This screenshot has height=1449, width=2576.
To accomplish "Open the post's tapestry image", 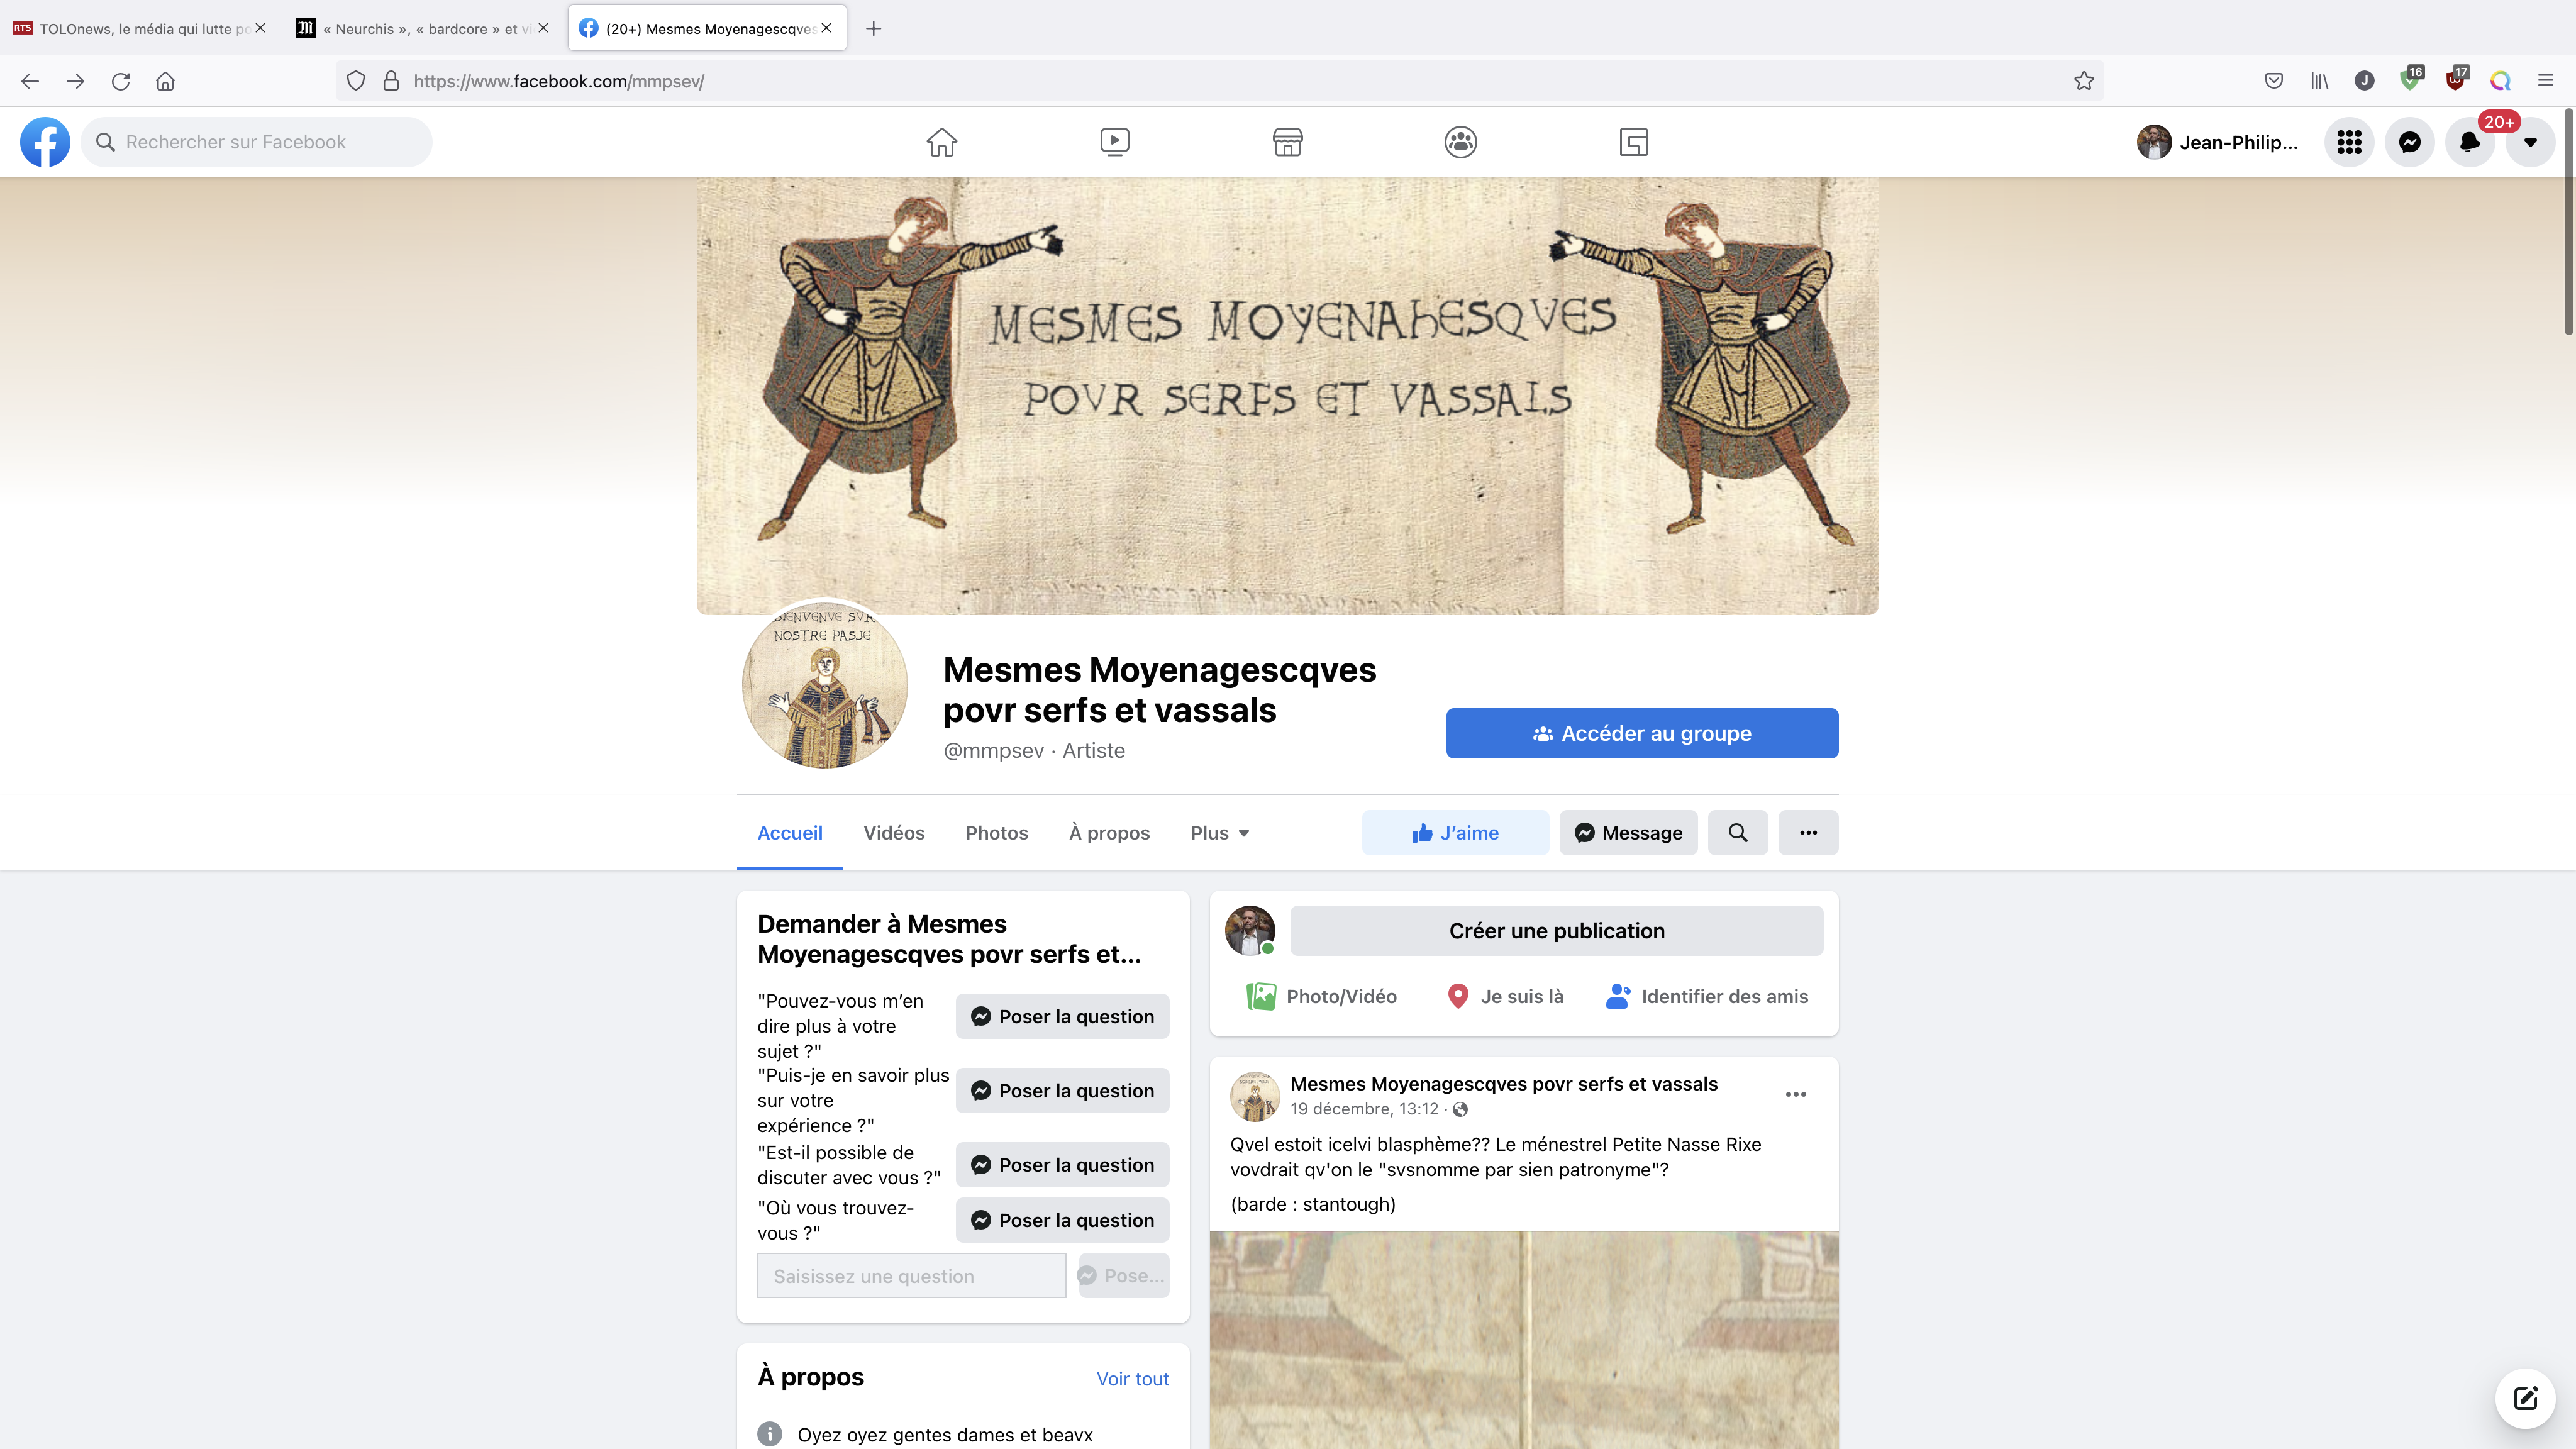I will pos(1523,1340).
